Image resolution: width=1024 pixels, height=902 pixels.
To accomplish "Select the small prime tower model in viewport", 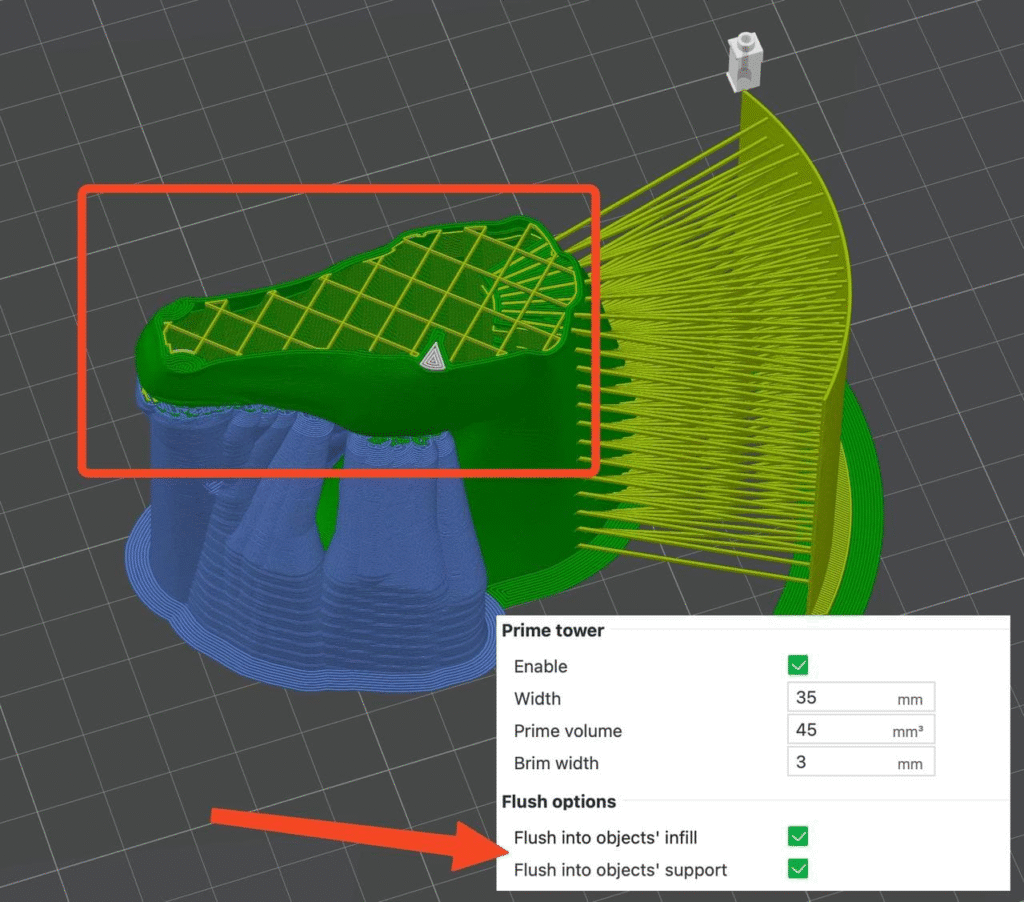I will point(743,60).
